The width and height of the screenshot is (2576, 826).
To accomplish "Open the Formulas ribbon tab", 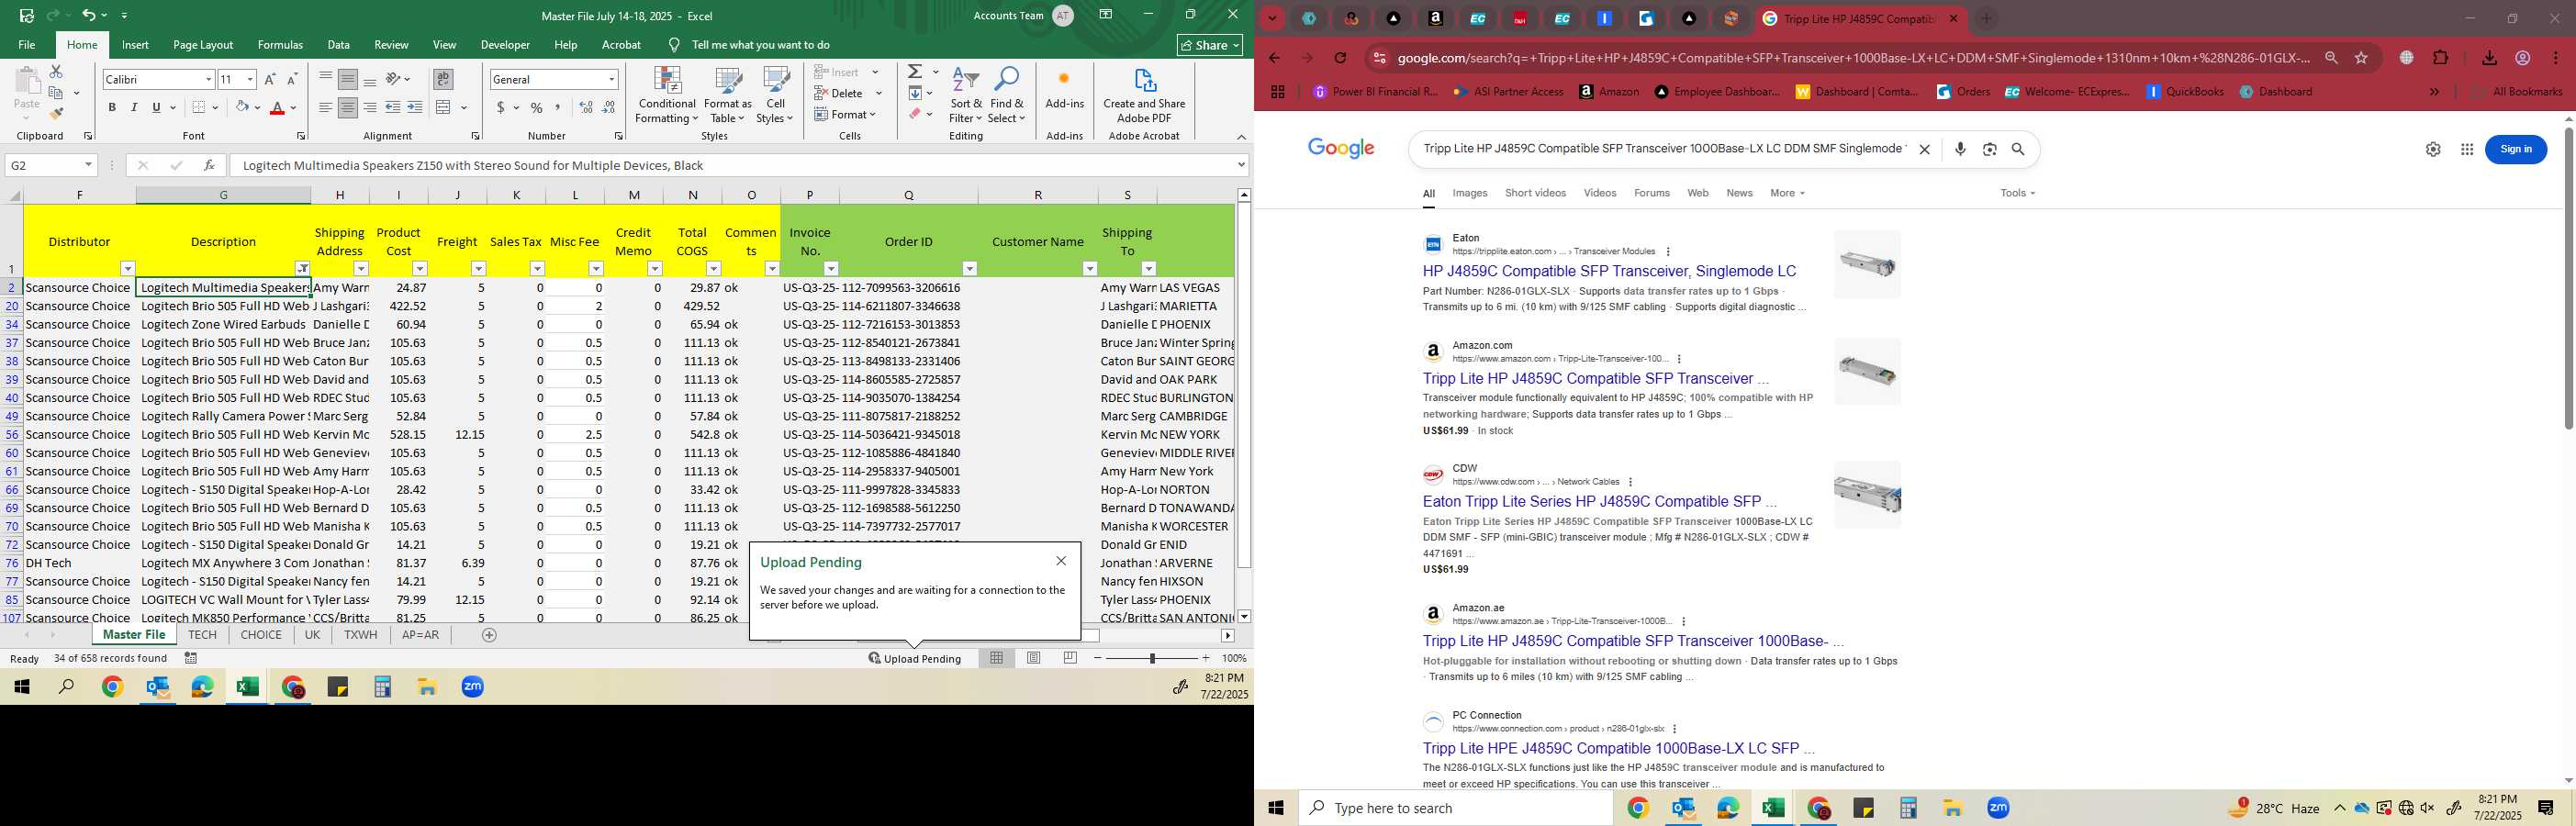I will point(280,45).
